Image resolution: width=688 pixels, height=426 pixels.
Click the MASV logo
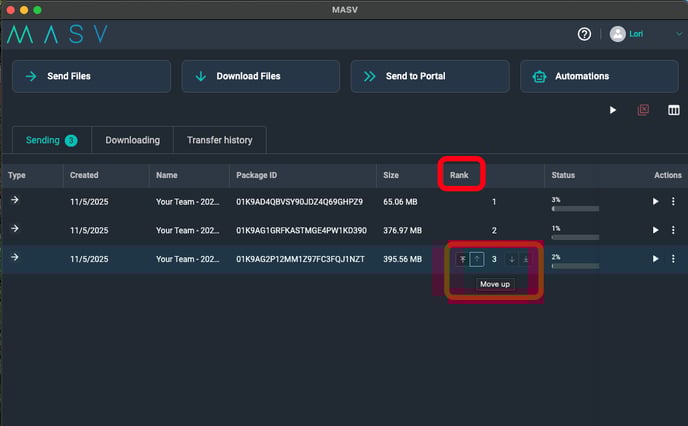click(57, 34)
